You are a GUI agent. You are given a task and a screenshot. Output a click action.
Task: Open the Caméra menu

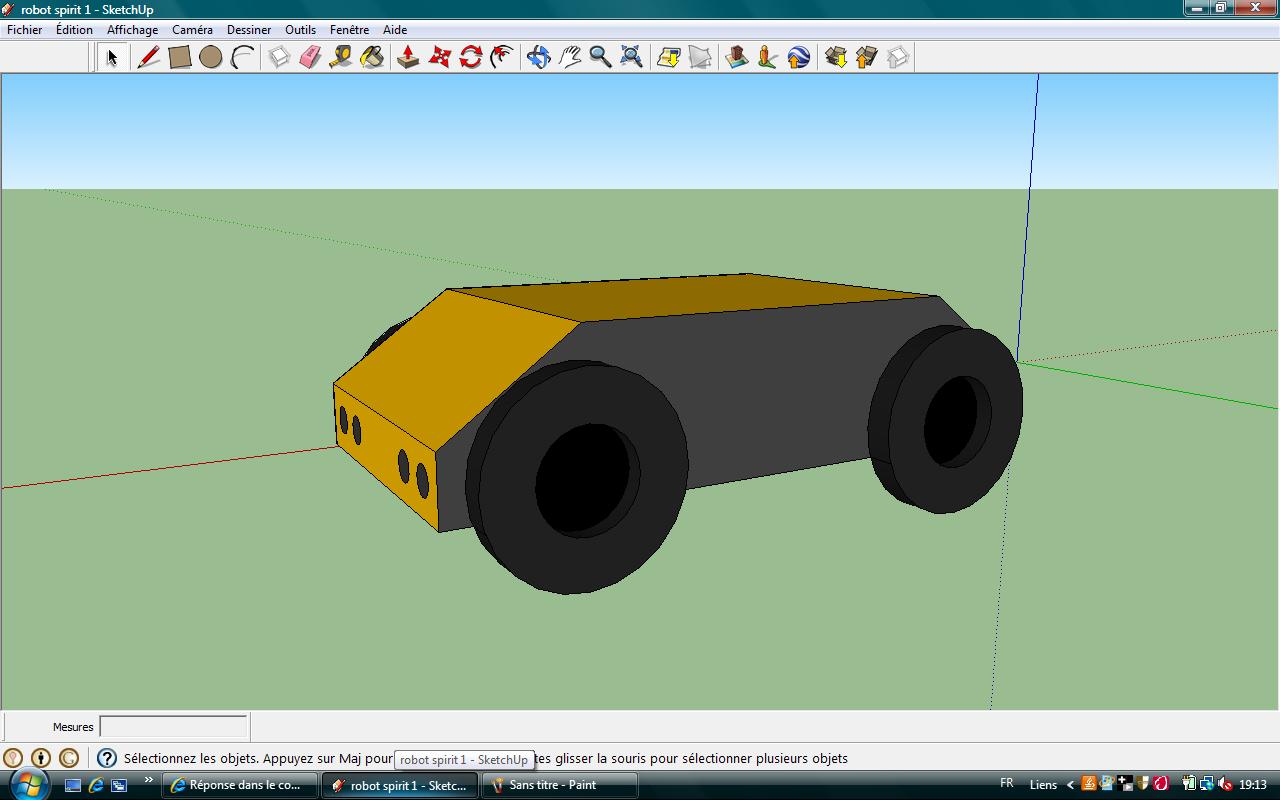pos(192,30)
